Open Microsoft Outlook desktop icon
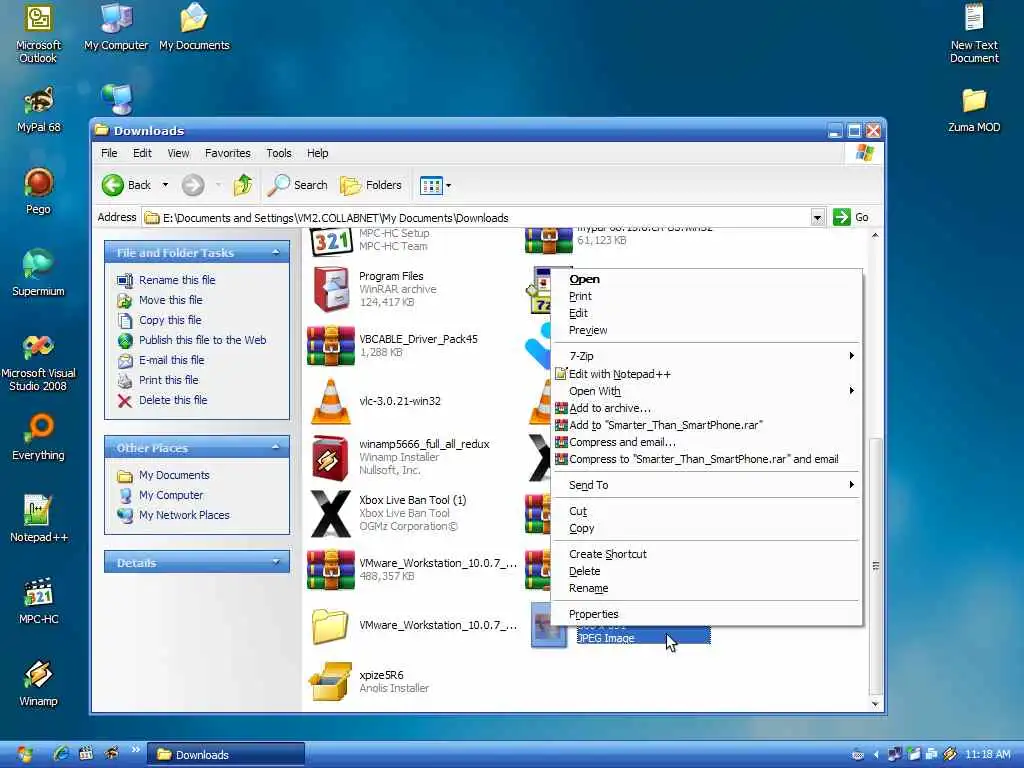 click(38, 33)
